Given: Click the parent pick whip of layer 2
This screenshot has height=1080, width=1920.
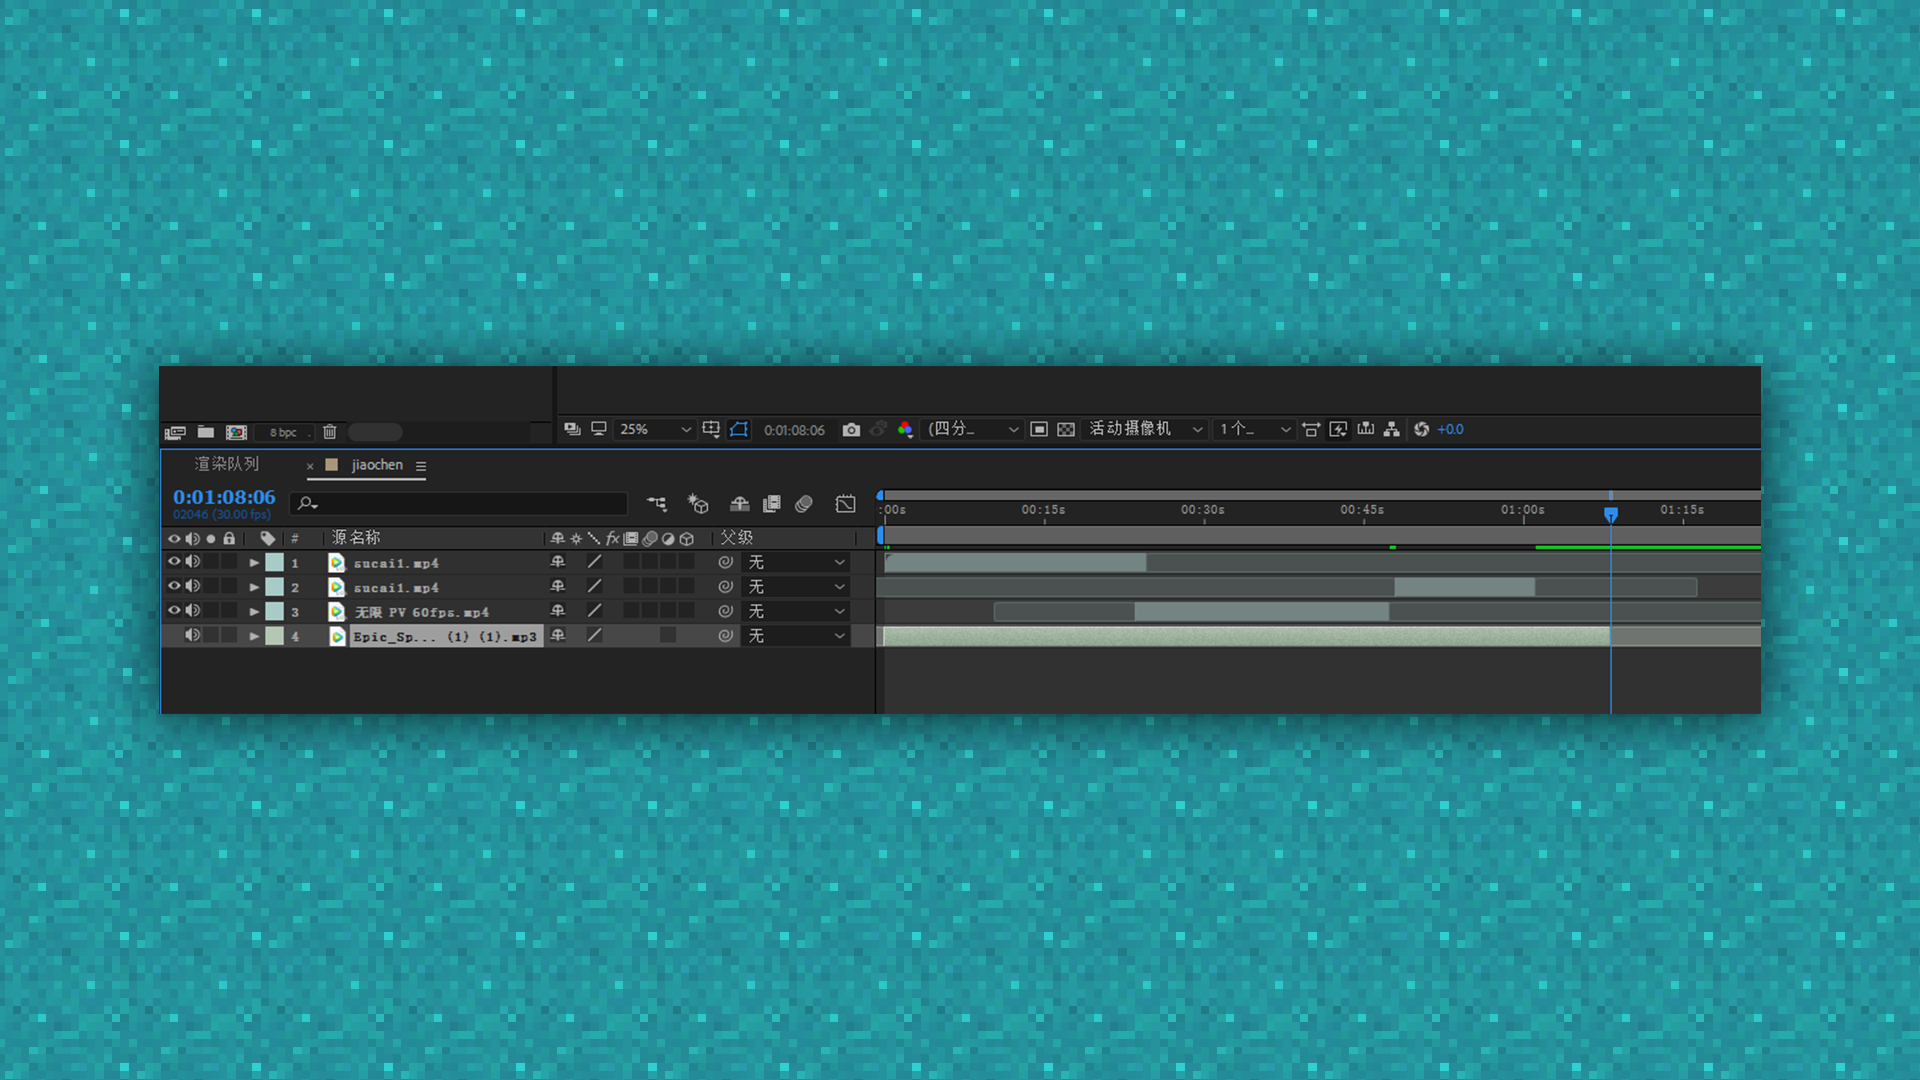Looking at the screenshot, I should coord(726,587).
